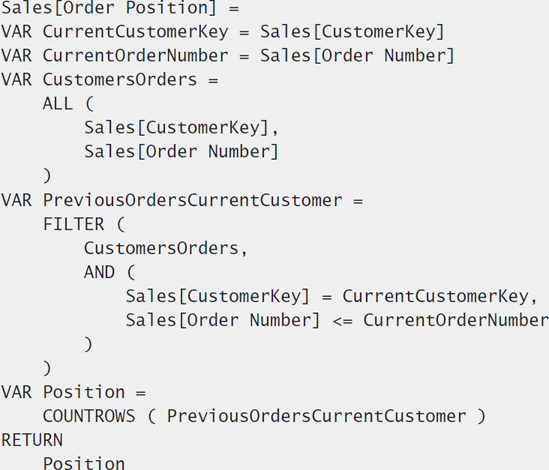Click the <= operator in Order Number comparison
The width and height of the screenshot is (549, 470).
click(x=342, y=321)
